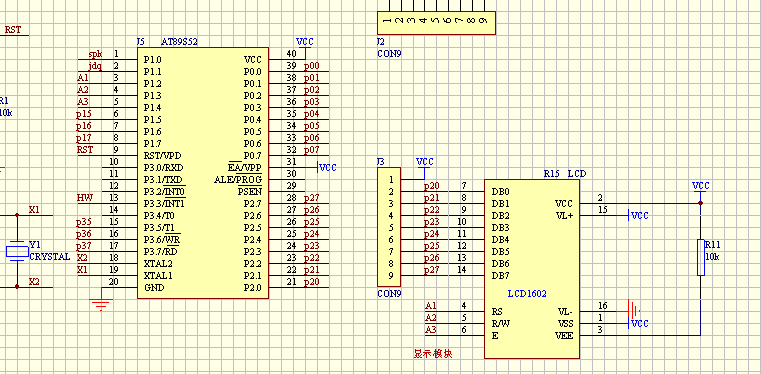Click the AT89S52 designator text
761x374 pixels.
pyautogui.click(x=179, y=42)
